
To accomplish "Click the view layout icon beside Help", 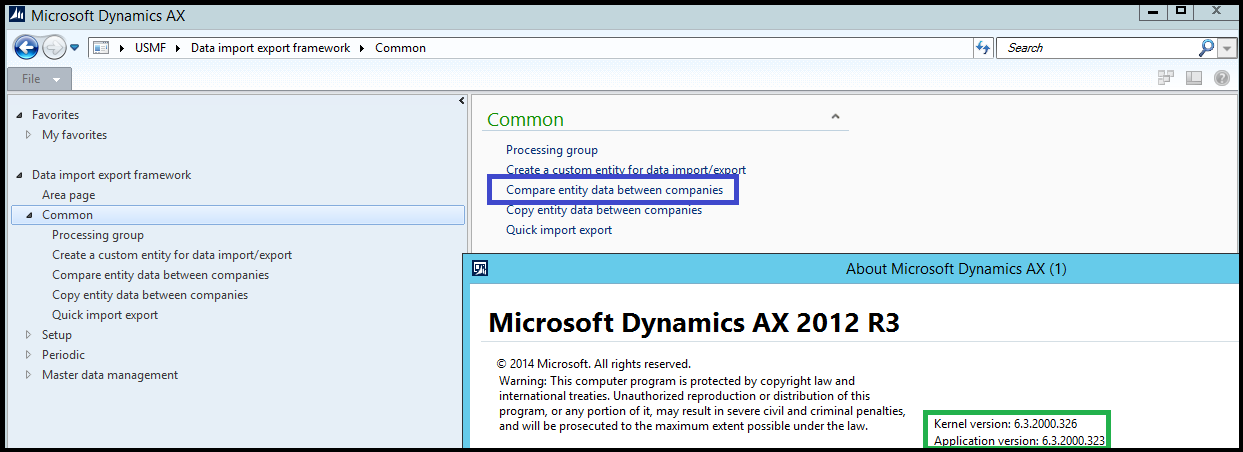I will click(x=1193, y=78).
